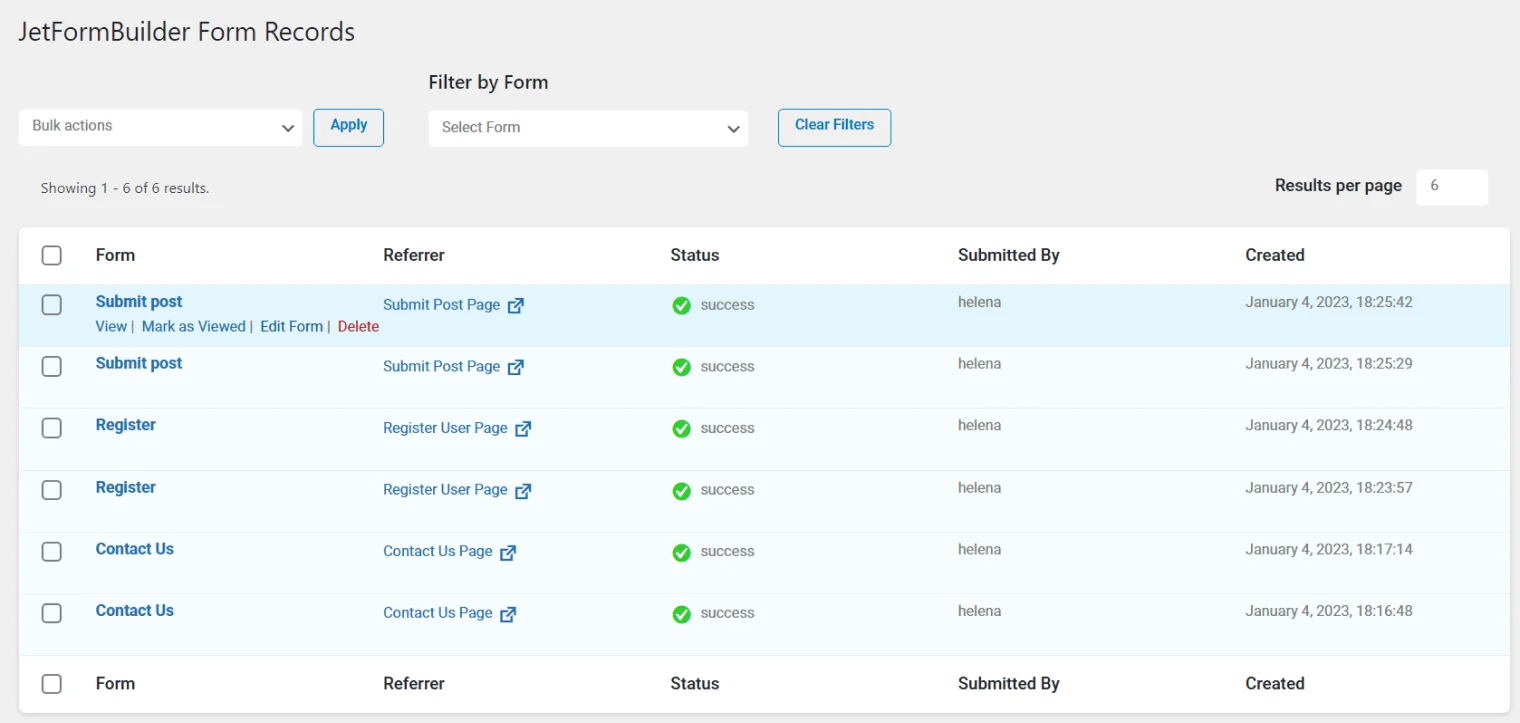
Task: Click external link icon beside first Submit Post Page
Action: coord(516,306)
